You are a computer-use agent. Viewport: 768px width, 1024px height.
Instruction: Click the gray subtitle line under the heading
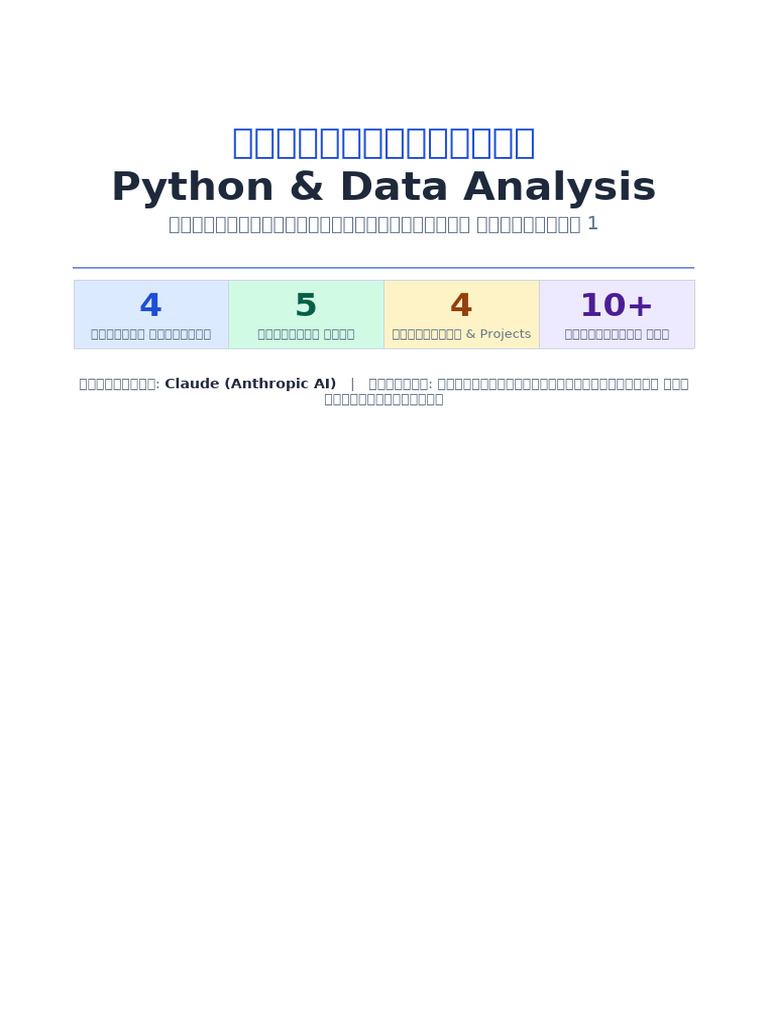pos(383,224)
